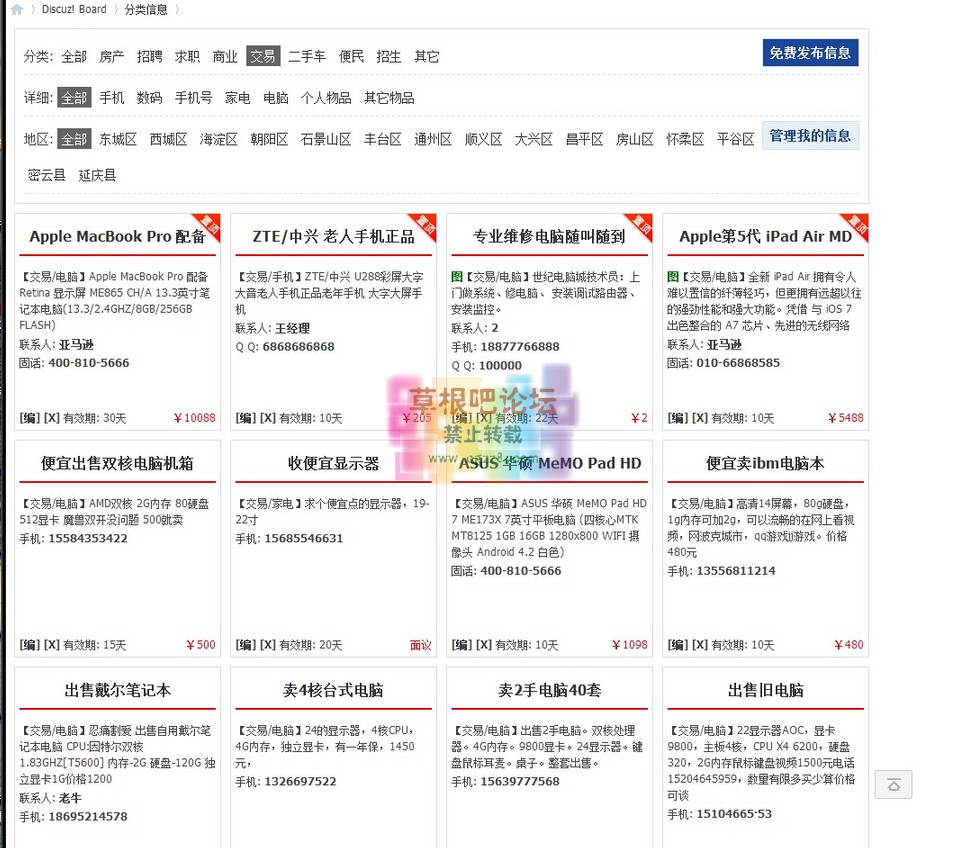Select the 招生 category filter
Screen dimensions: 967x848
[388, 57]
